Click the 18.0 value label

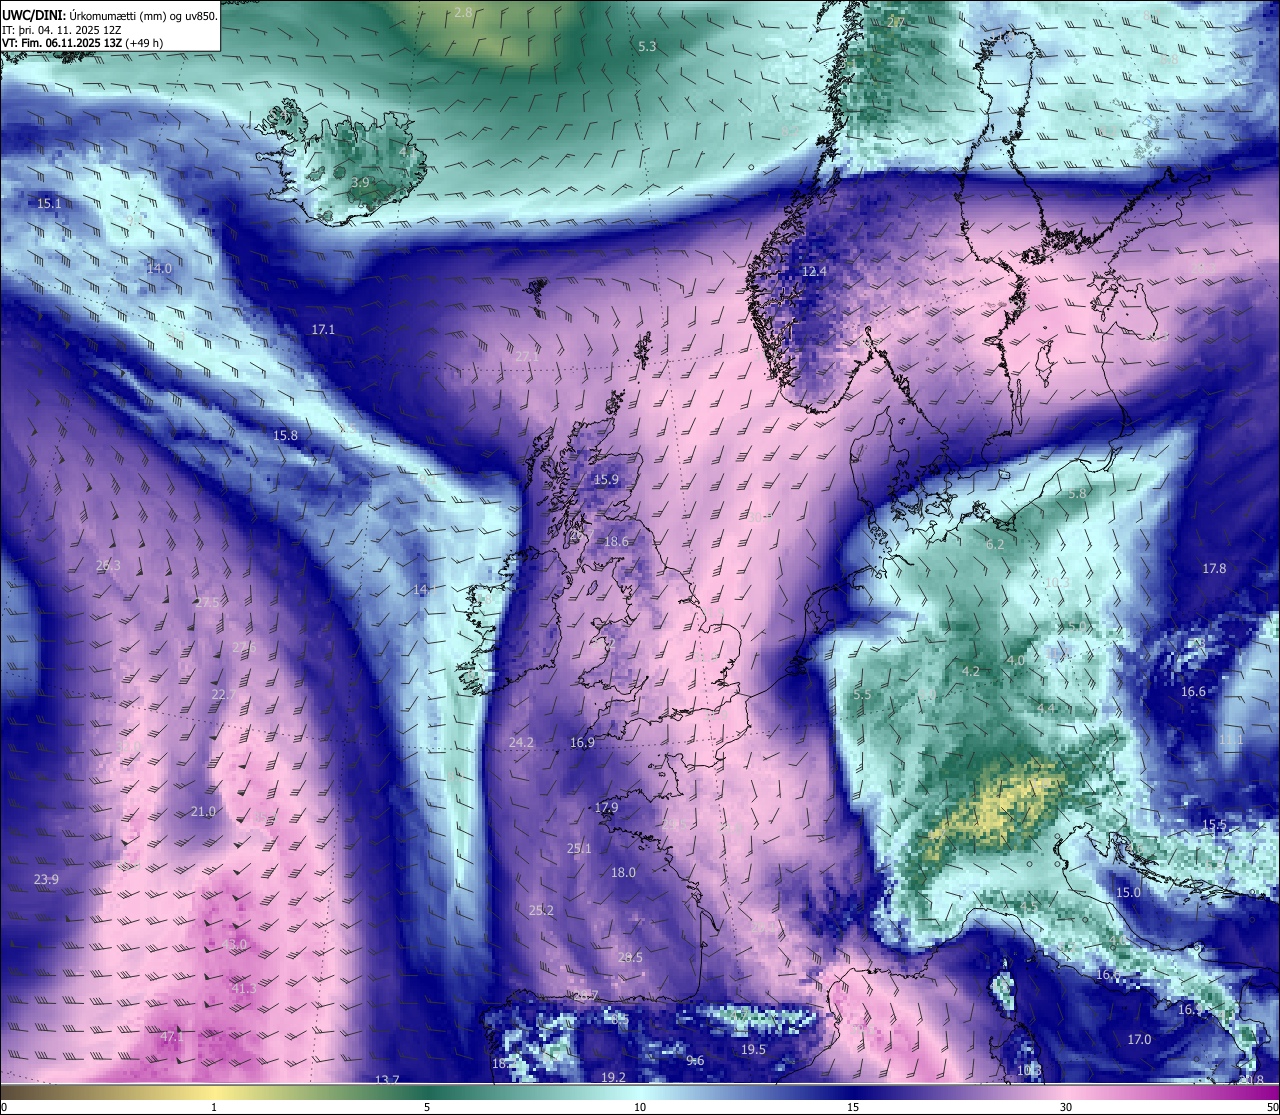tap(623, 872)
